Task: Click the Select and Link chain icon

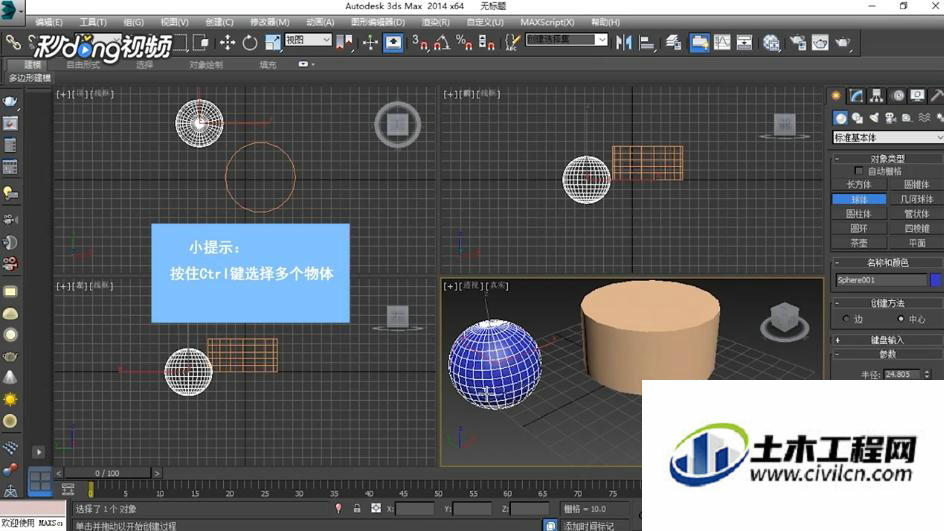Action: click(13, 42)
